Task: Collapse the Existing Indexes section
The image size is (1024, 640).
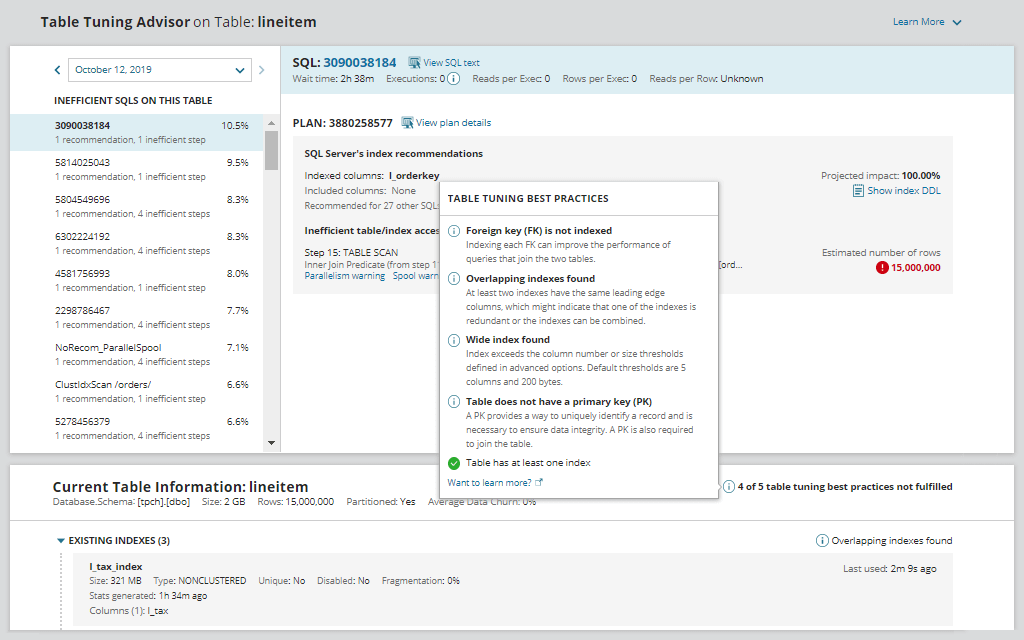Action: pyautogui.click(x=61, y=541)
